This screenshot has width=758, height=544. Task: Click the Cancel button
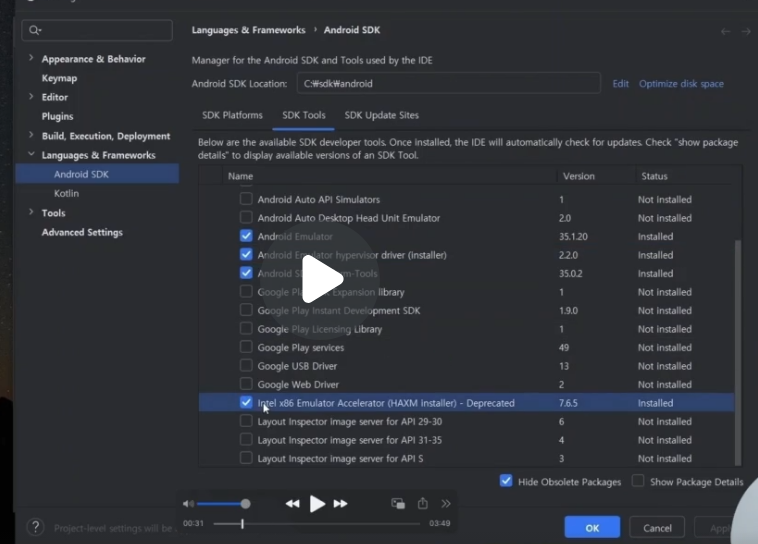pyautogui.click(x=657, y=527)
